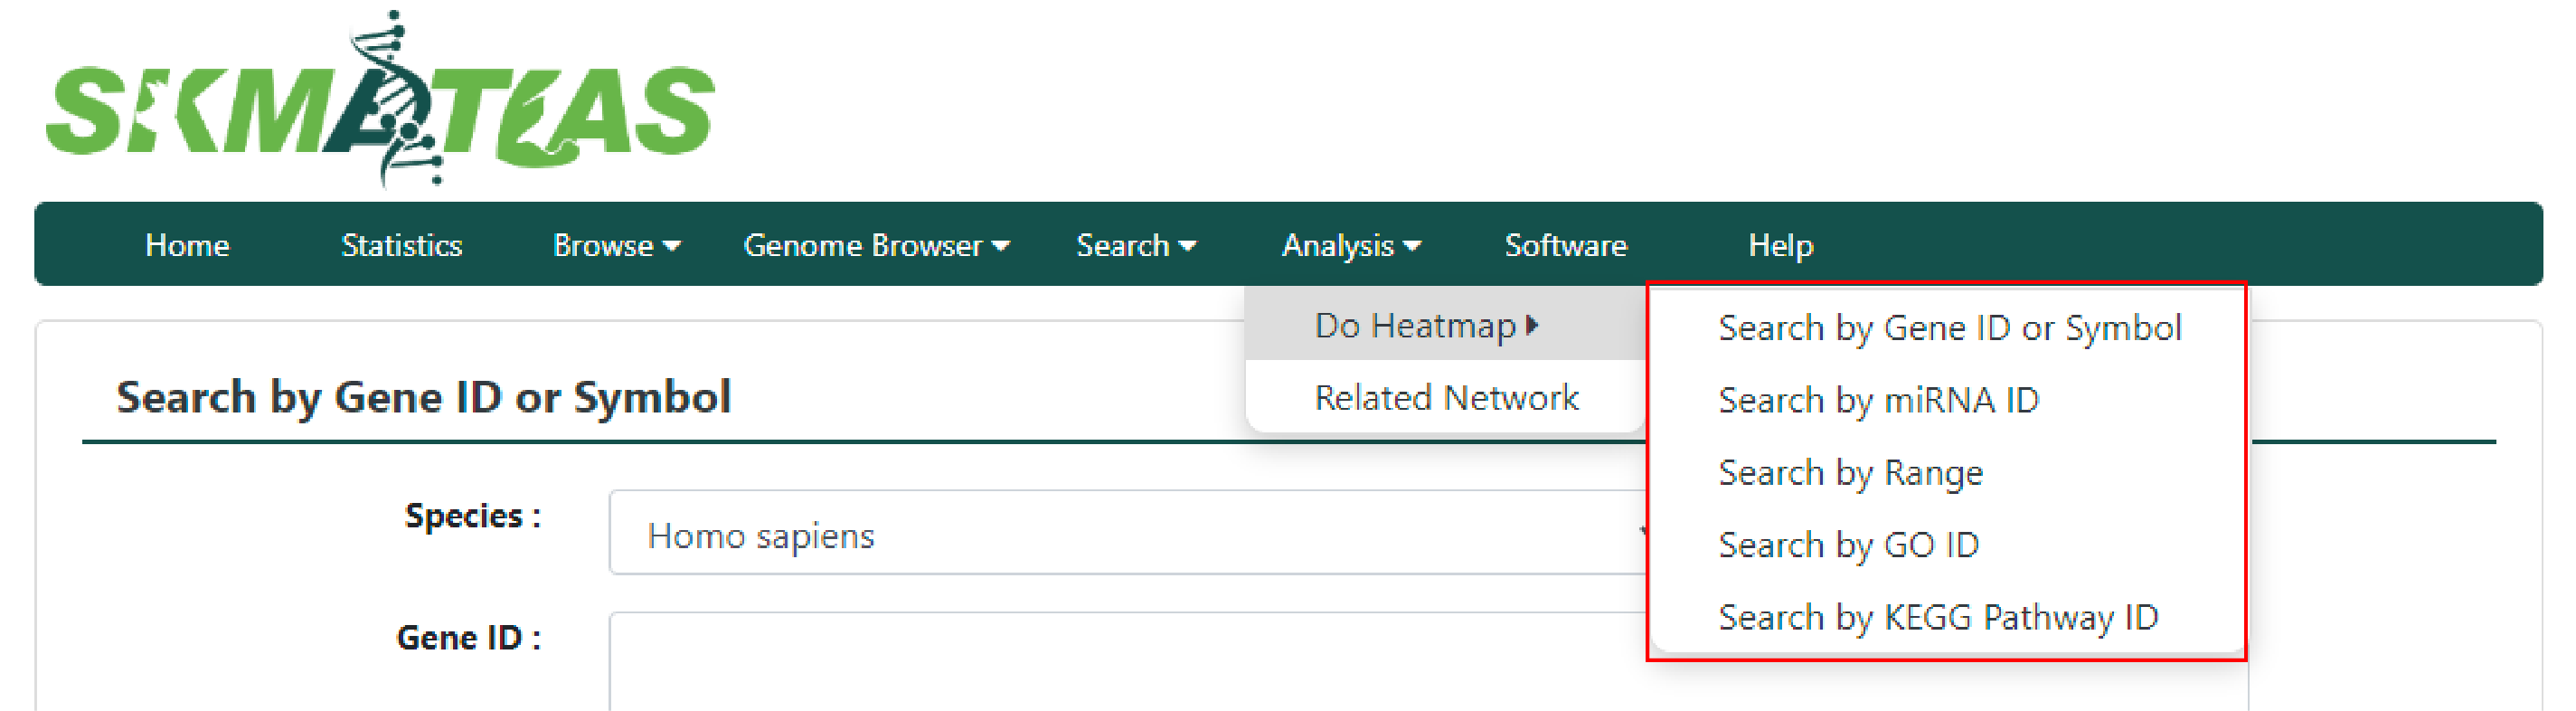Click the Search by Gene ID or Symbol heading

(424, 397)
